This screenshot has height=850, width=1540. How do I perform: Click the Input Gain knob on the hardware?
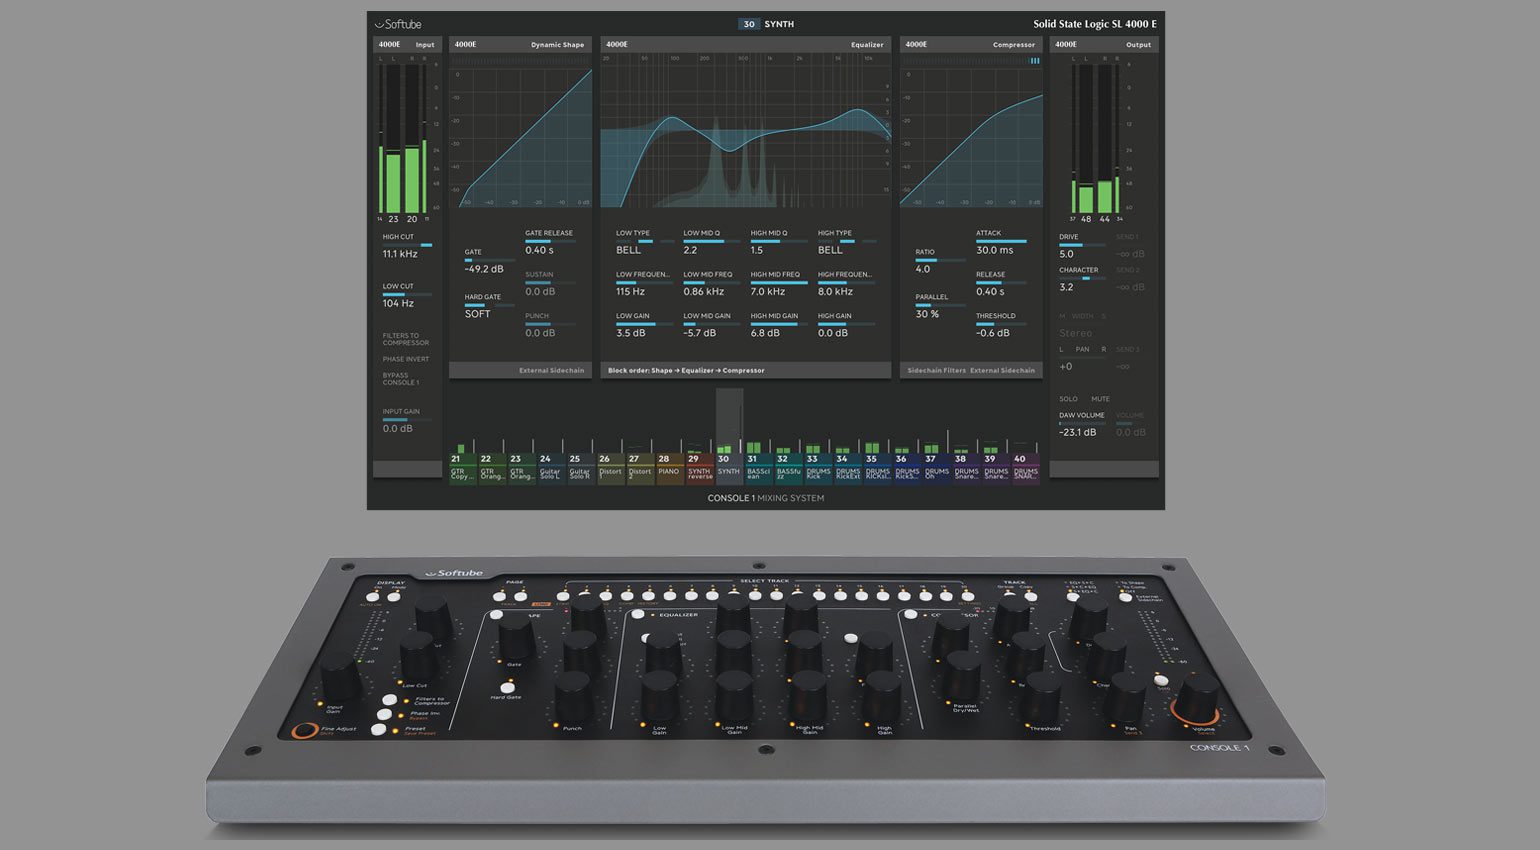tap(339, 677)
